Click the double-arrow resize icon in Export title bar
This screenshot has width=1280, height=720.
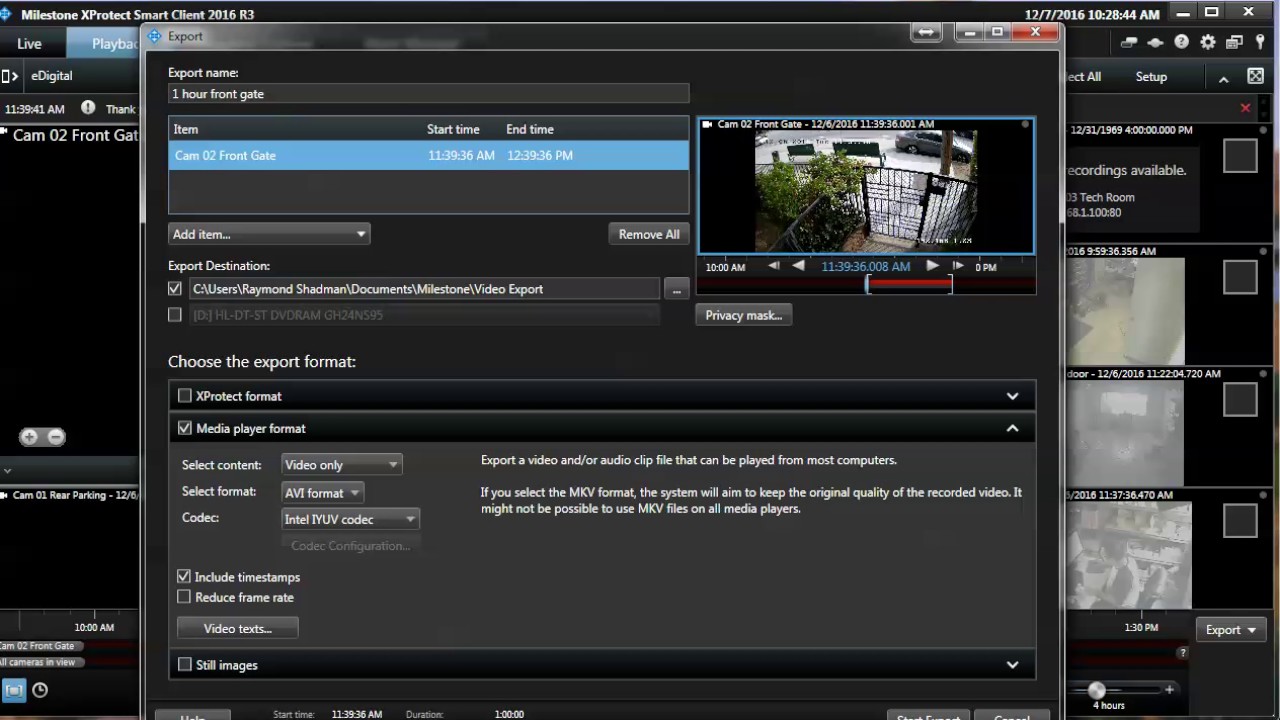(926, 33)
